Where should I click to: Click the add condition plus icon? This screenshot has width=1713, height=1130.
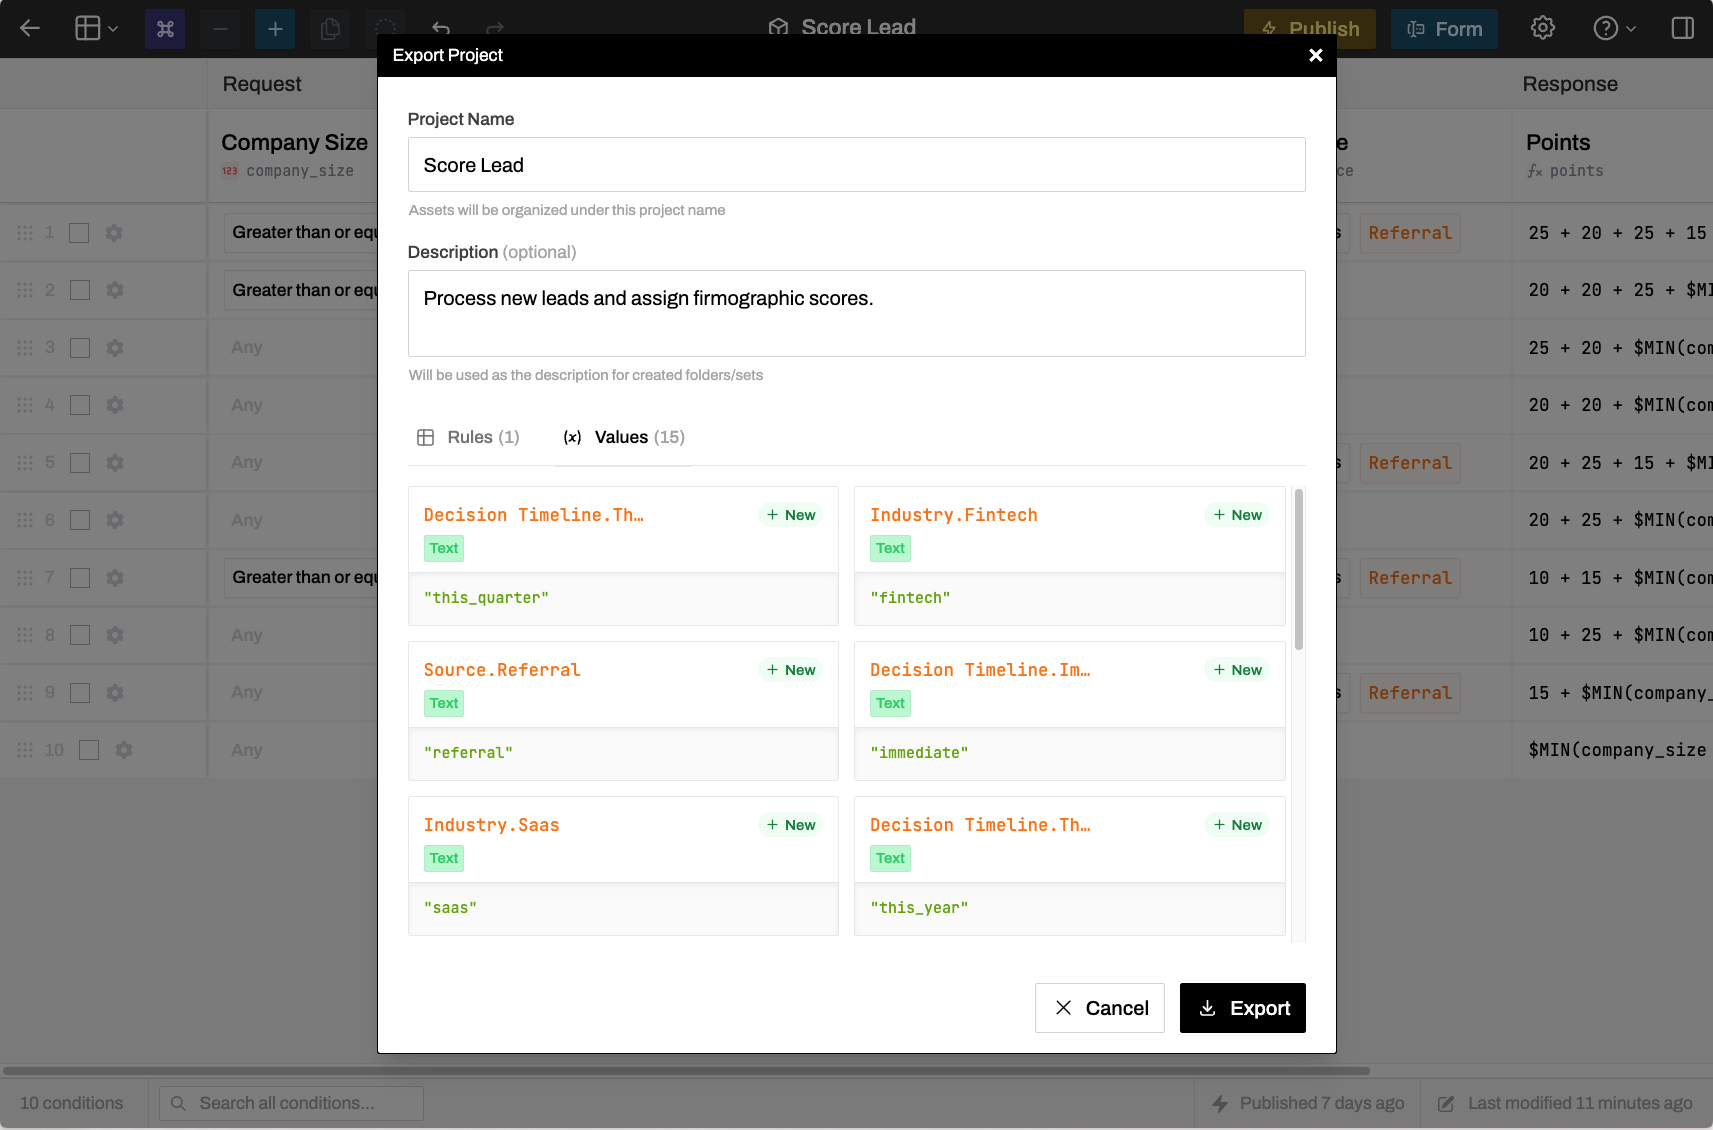[275, 28]
